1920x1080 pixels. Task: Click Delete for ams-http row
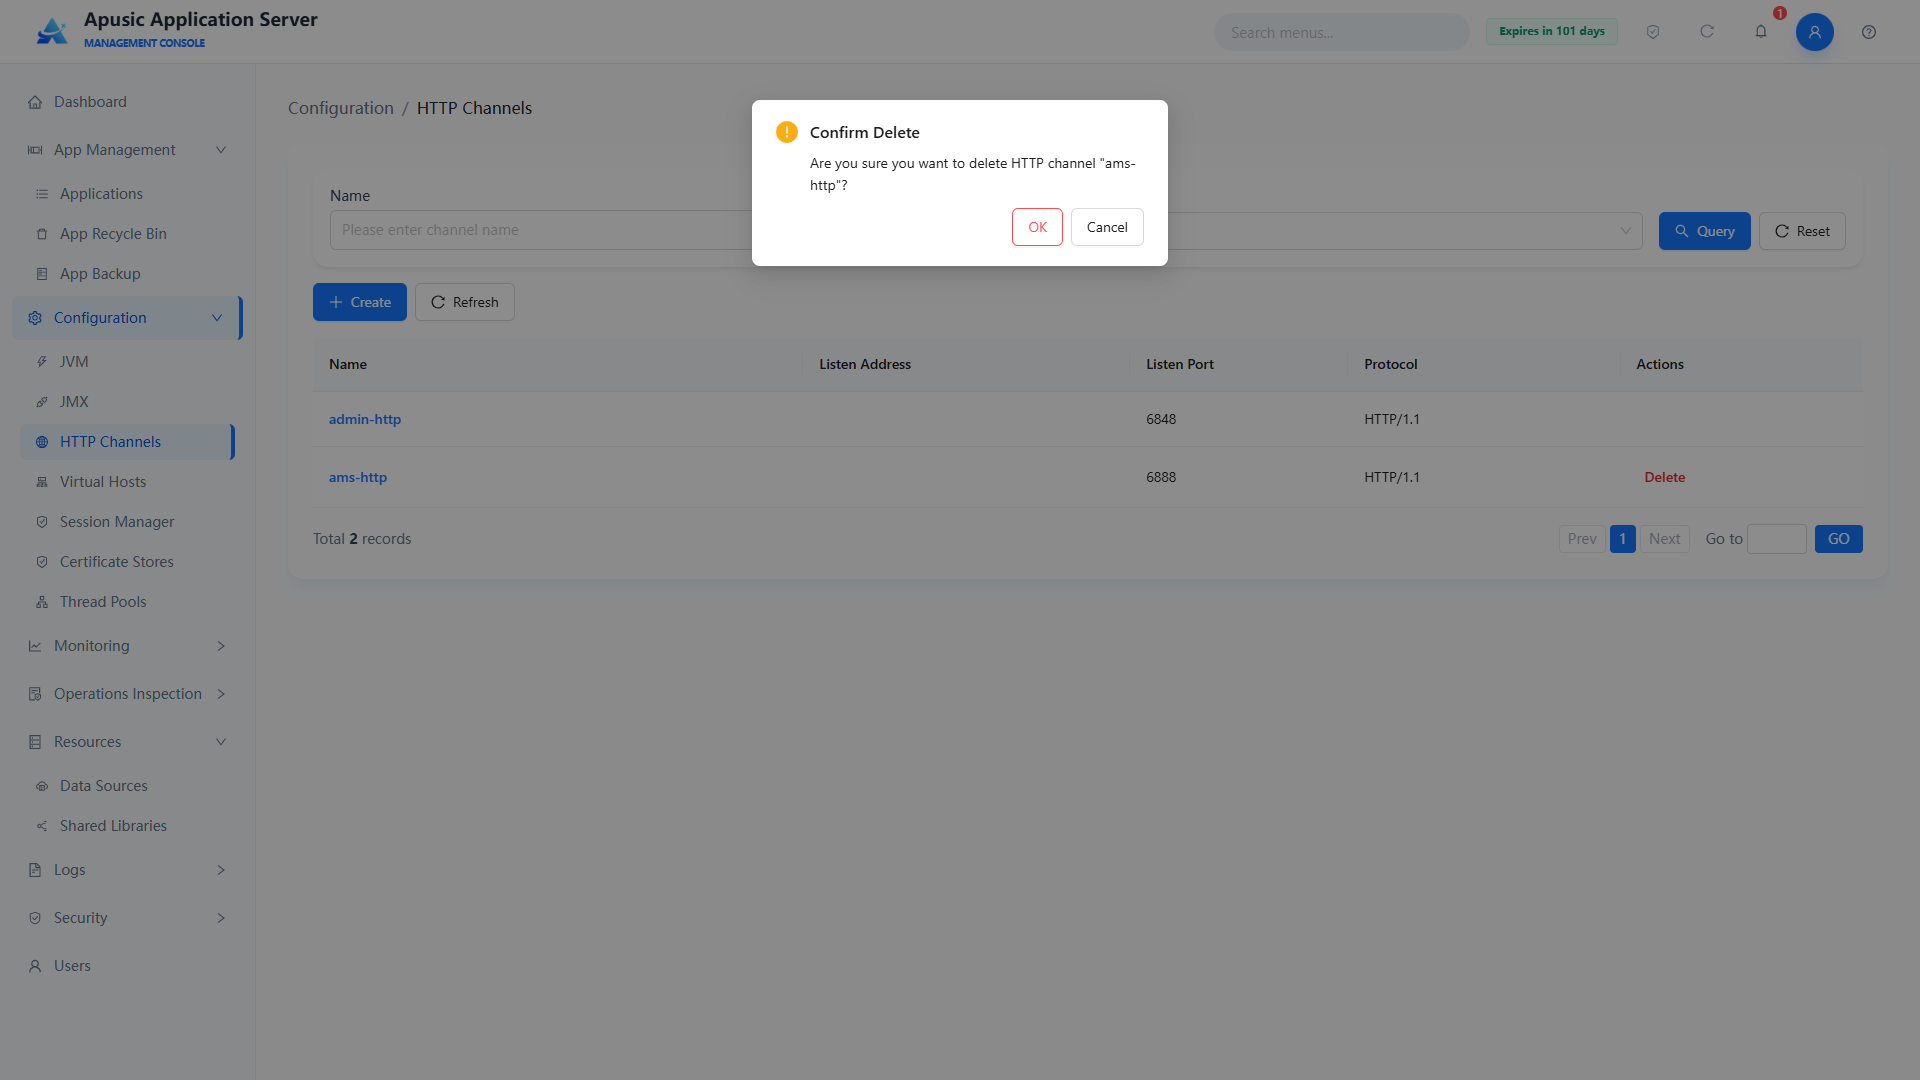(x=1665, y=477)
